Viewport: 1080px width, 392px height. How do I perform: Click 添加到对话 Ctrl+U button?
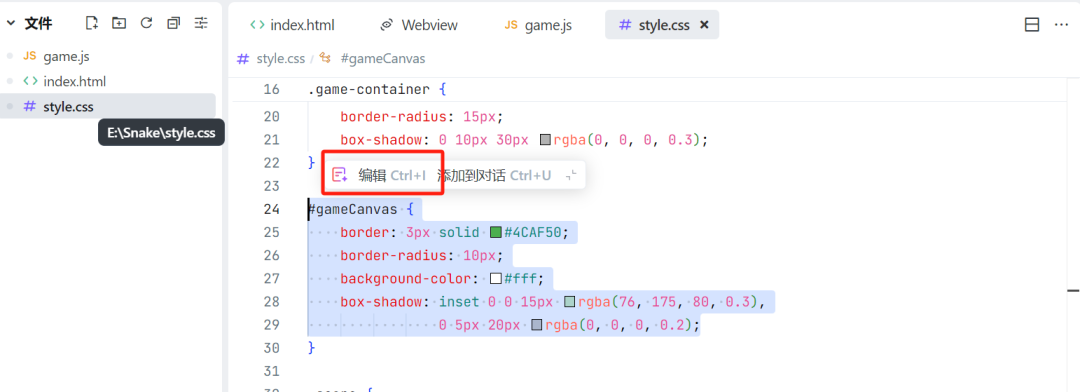click(x=494, y=176)
